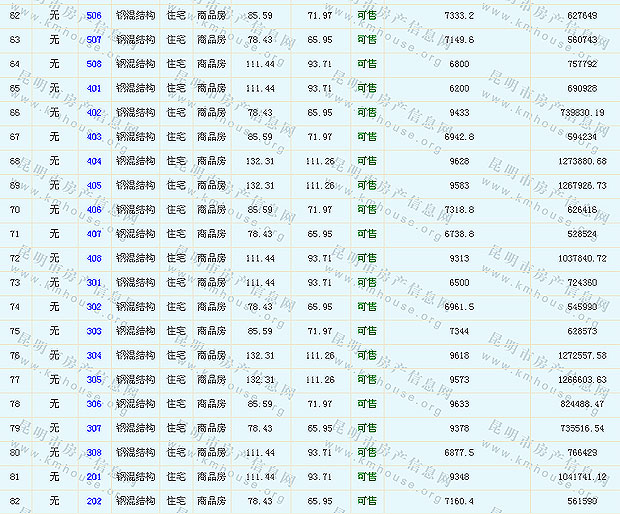Click the 404 room number

click(94, 161)
